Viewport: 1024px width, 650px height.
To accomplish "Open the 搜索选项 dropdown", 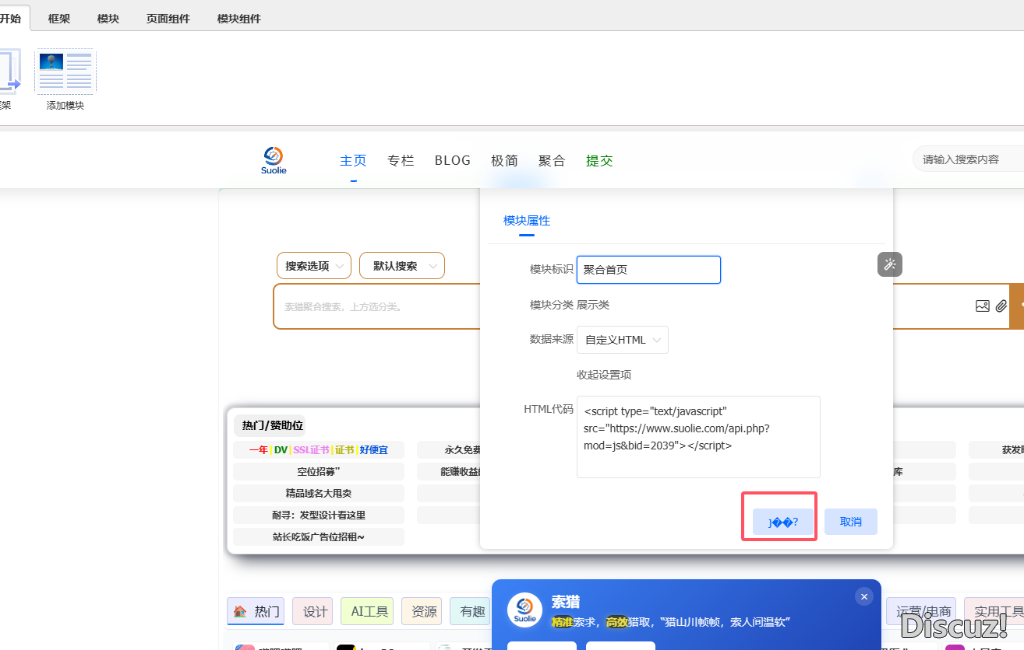I will 314,266.
